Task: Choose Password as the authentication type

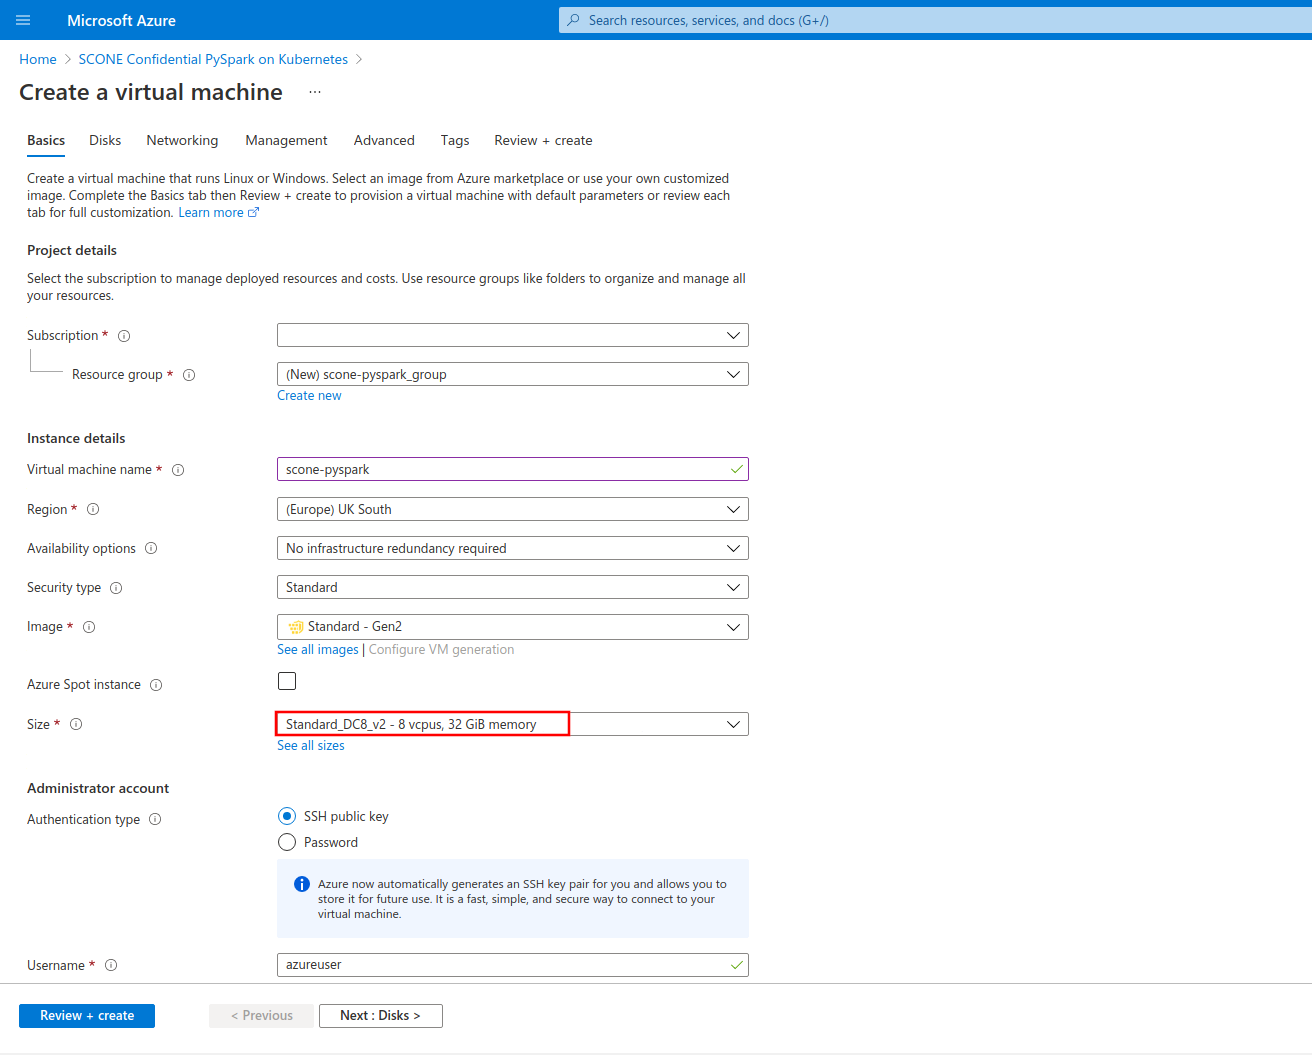Action: pyautogui.click(x=287, y=842)
